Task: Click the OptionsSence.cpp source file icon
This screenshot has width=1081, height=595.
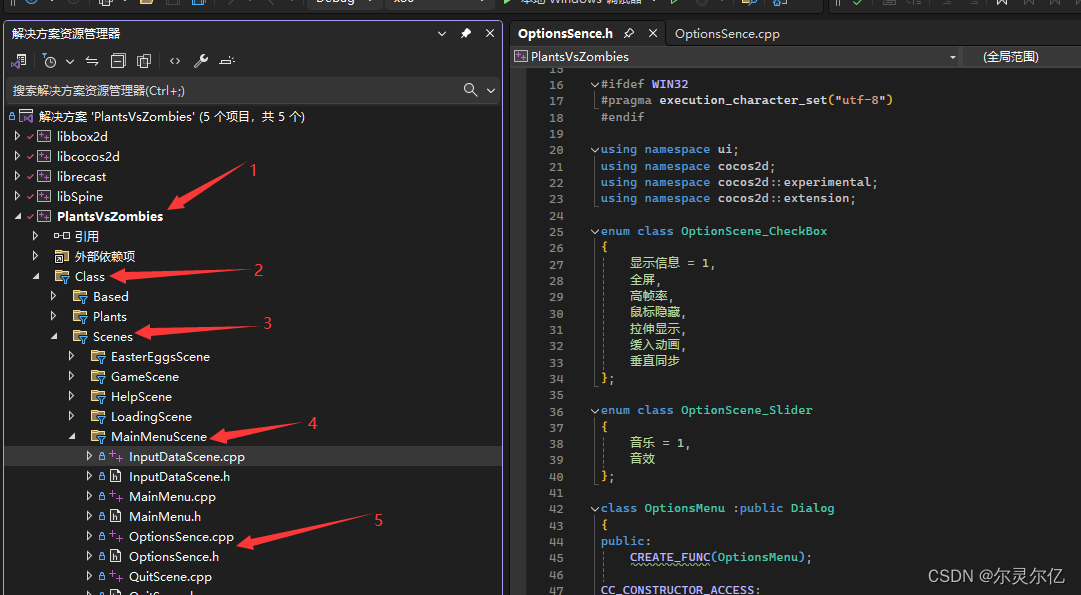Action: (116, 536)
